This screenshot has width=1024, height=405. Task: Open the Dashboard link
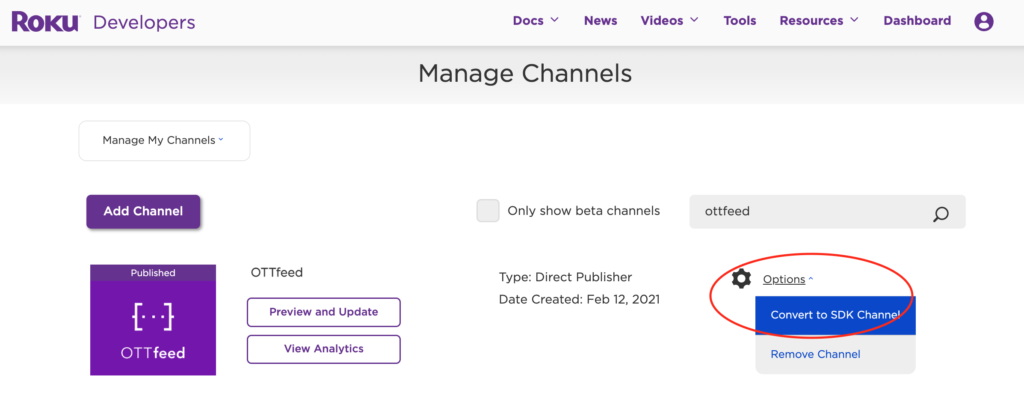point(917,21)
